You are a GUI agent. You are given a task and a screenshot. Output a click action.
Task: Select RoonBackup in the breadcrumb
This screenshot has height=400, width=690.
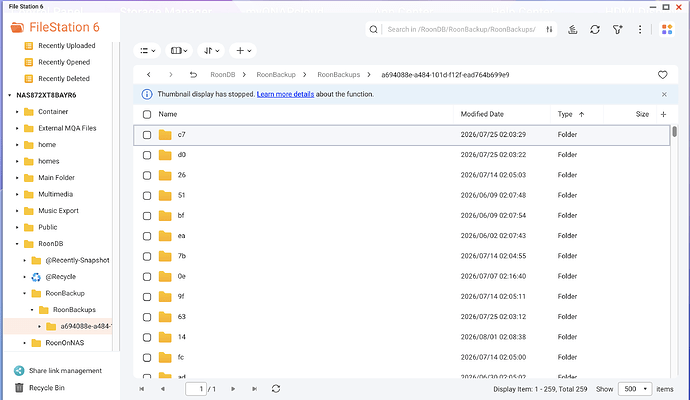276,75
